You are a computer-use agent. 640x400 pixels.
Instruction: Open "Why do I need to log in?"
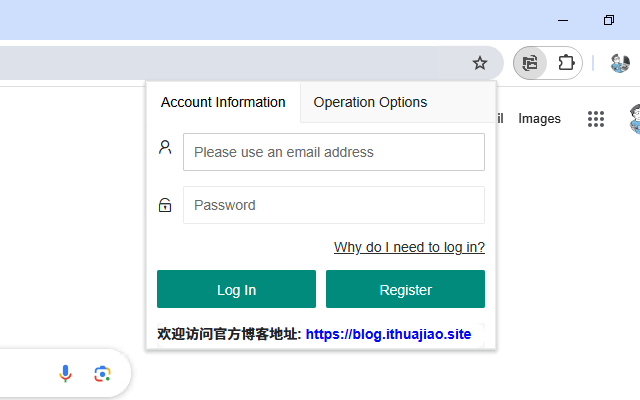(x=409, y=247)
